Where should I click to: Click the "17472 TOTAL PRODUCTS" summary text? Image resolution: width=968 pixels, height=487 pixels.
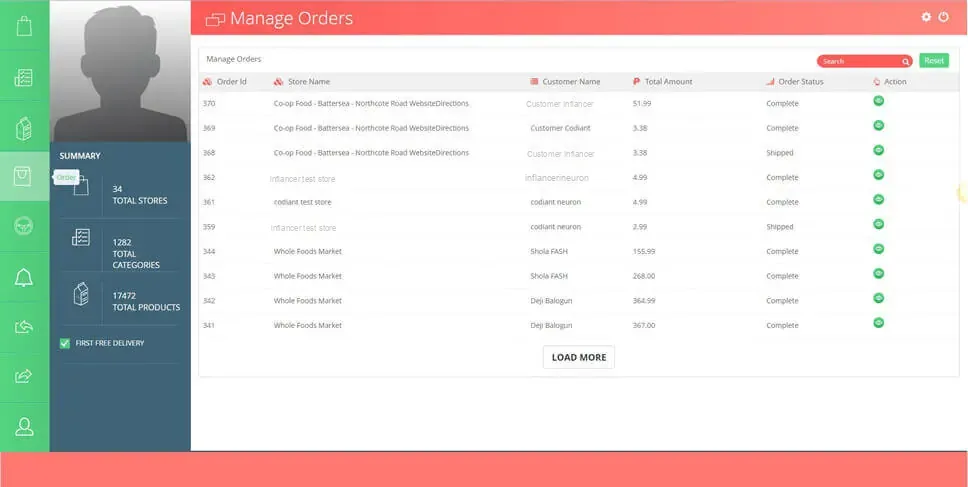click(x=146, y=301)
